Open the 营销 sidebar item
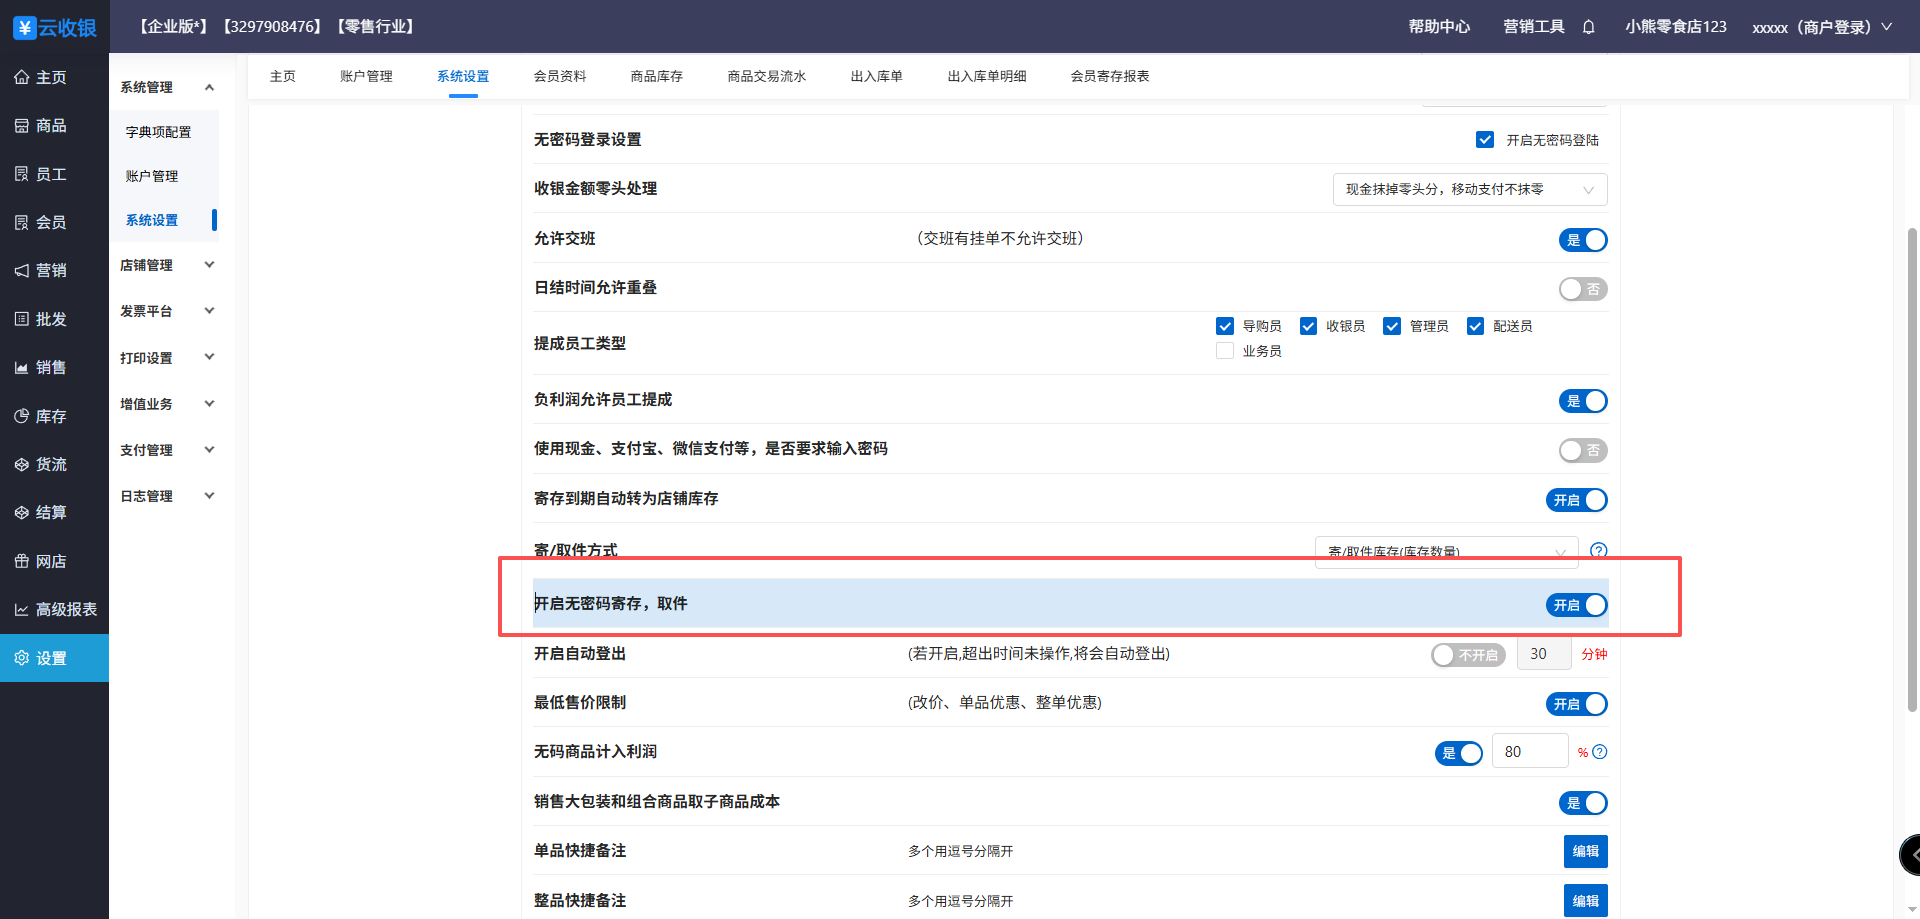Screen dimensions: 1920x919 click(x=51, y=270)
